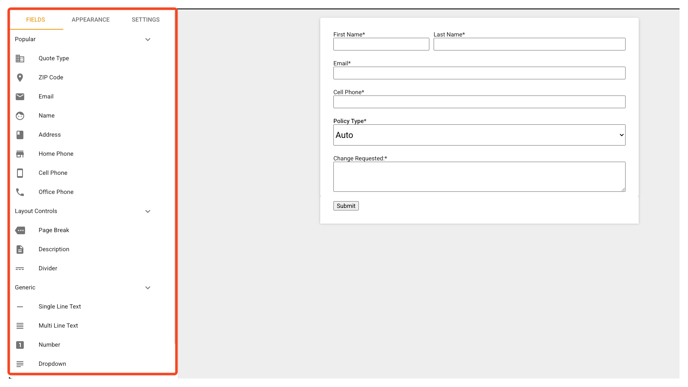Click the ZIP Code pin icon
688x387 pixels.
pyautogui.click(x=20, y=78)
